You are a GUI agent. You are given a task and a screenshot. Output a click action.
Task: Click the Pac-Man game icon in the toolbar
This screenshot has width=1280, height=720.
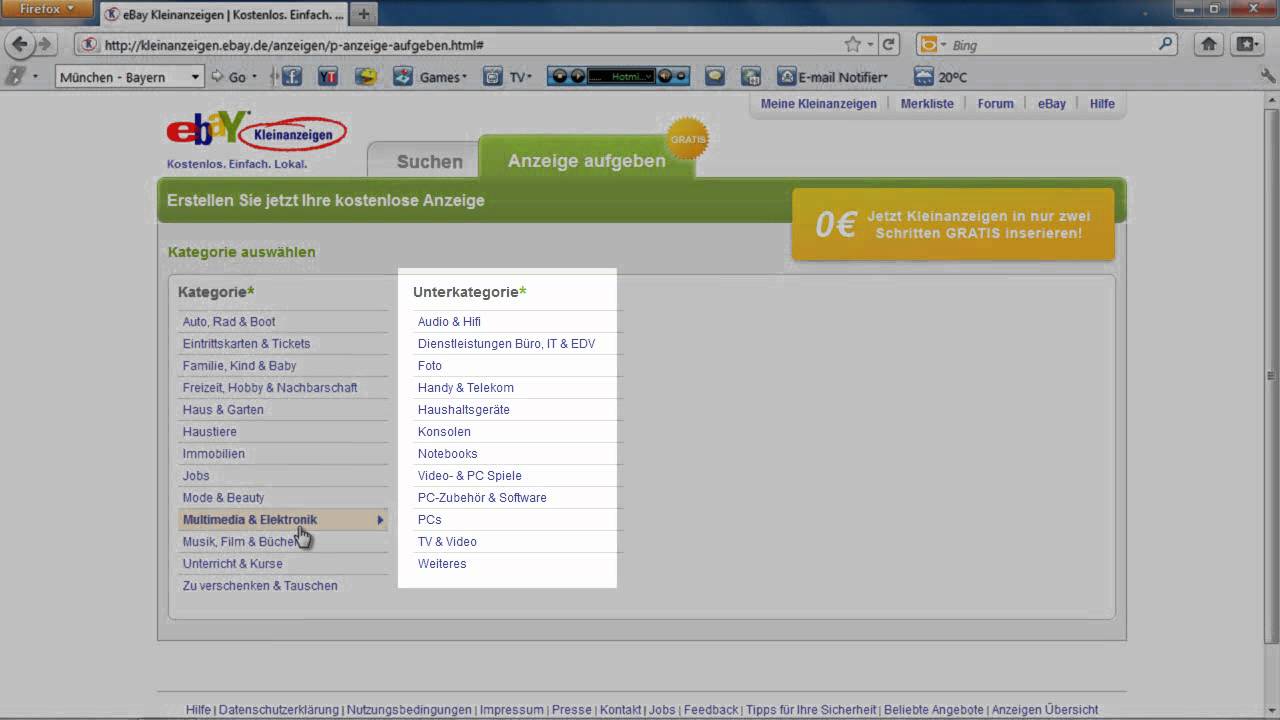[366, 76]
